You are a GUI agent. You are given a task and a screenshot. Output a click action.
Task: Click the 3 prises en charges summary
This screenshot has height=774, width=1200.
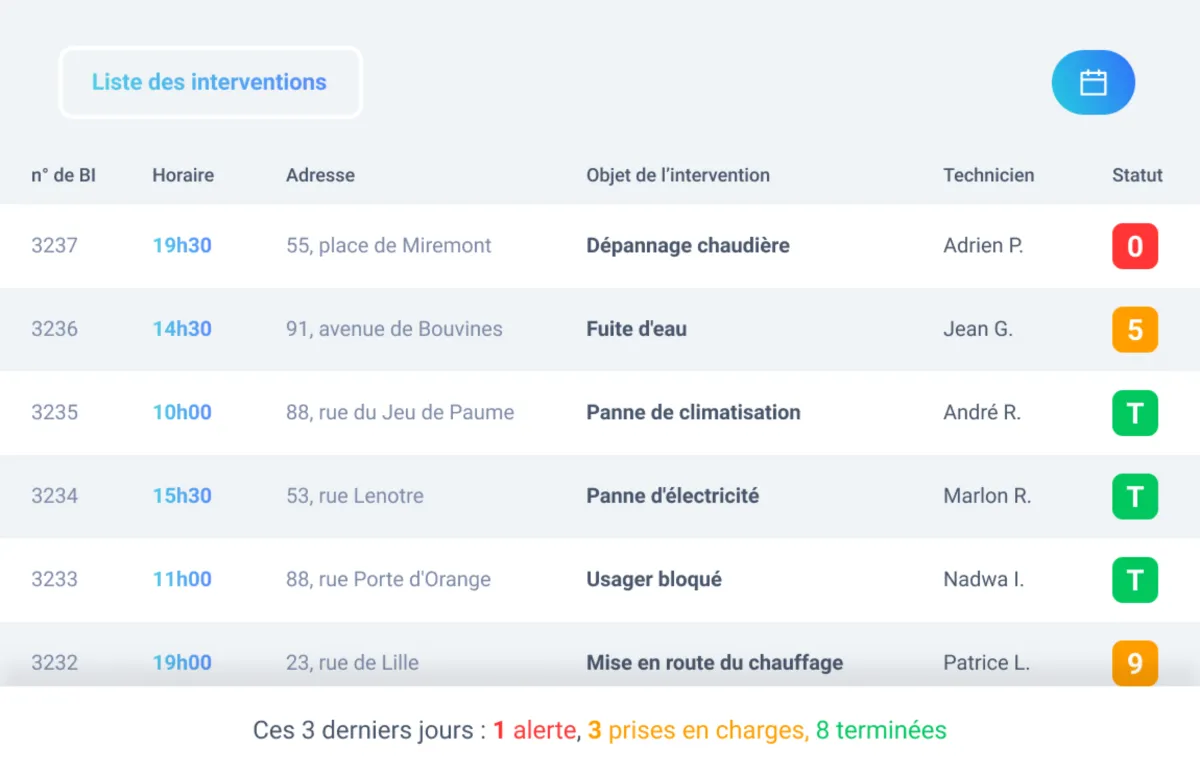(697, 731)
